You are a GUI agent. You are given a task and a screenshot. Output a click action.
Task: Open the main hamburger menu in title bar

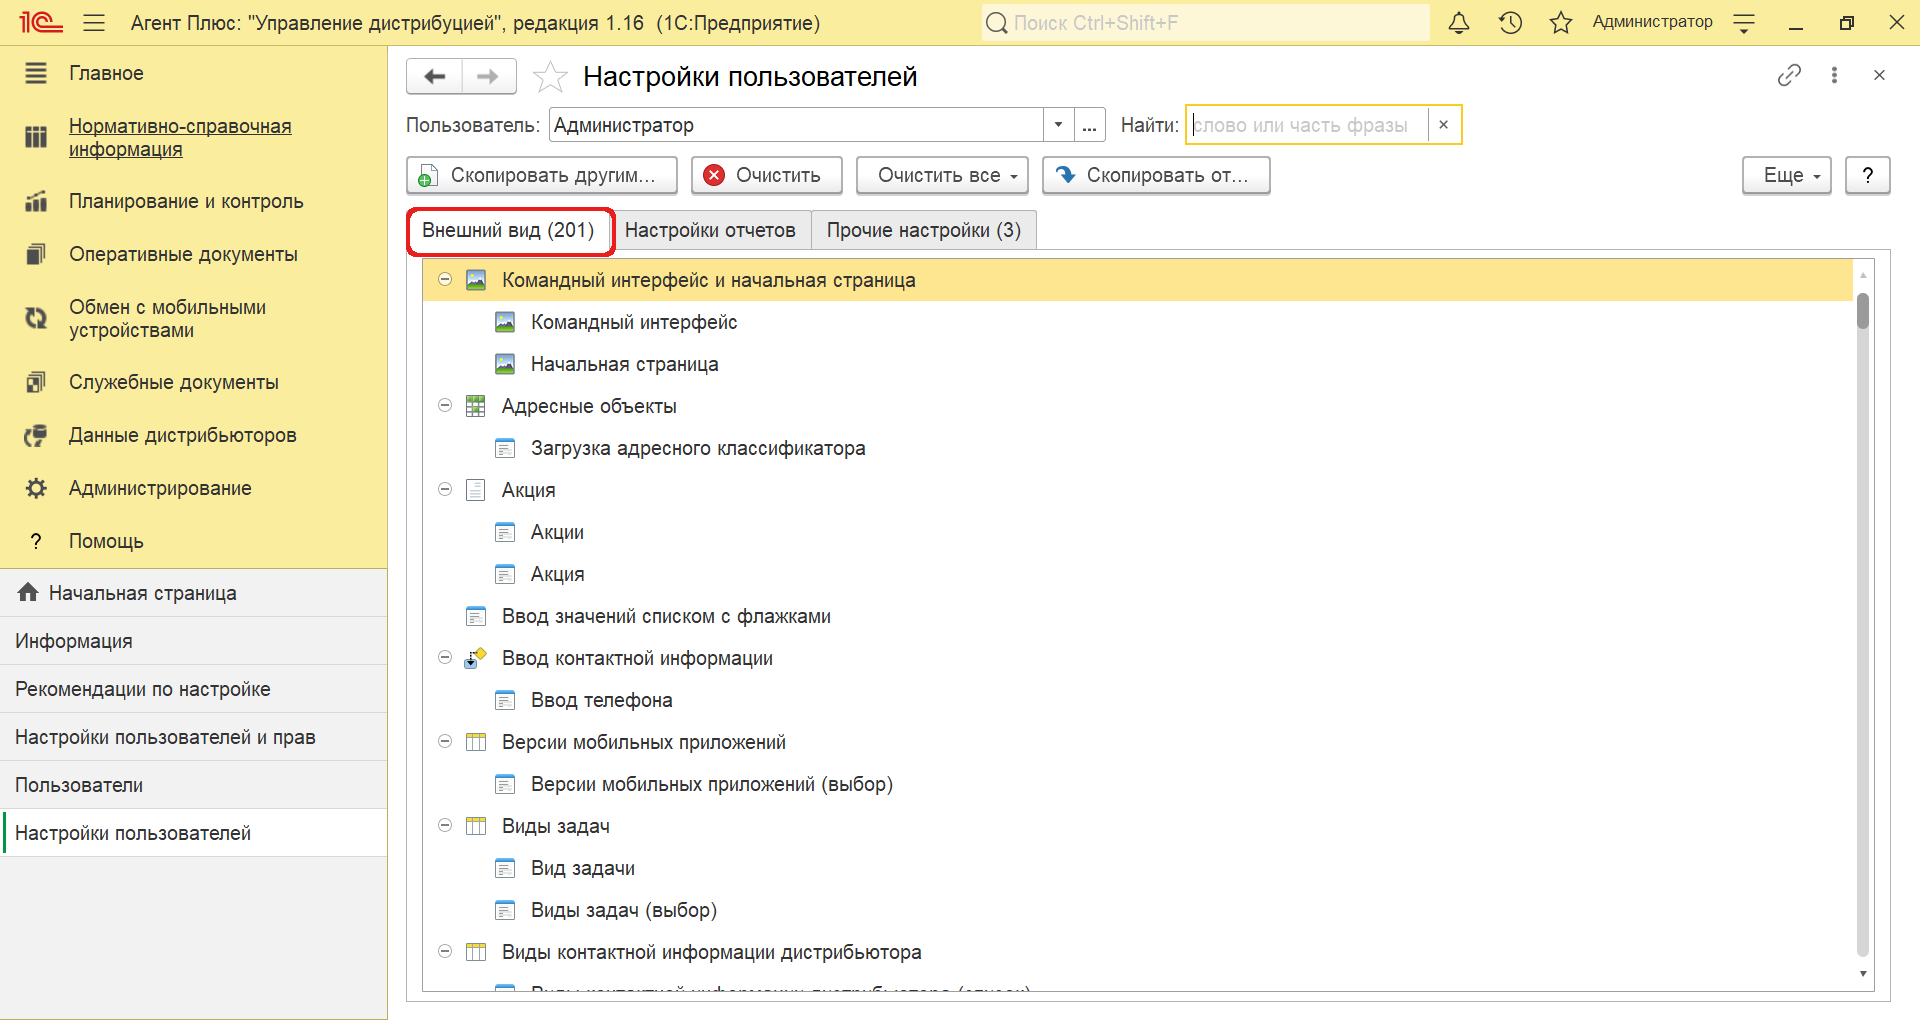coord(94,22)
